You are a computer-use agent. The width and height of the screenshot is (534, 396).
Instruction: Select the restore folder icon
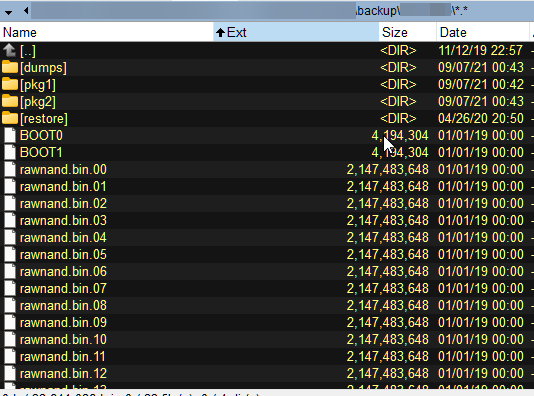pos(10,118)
